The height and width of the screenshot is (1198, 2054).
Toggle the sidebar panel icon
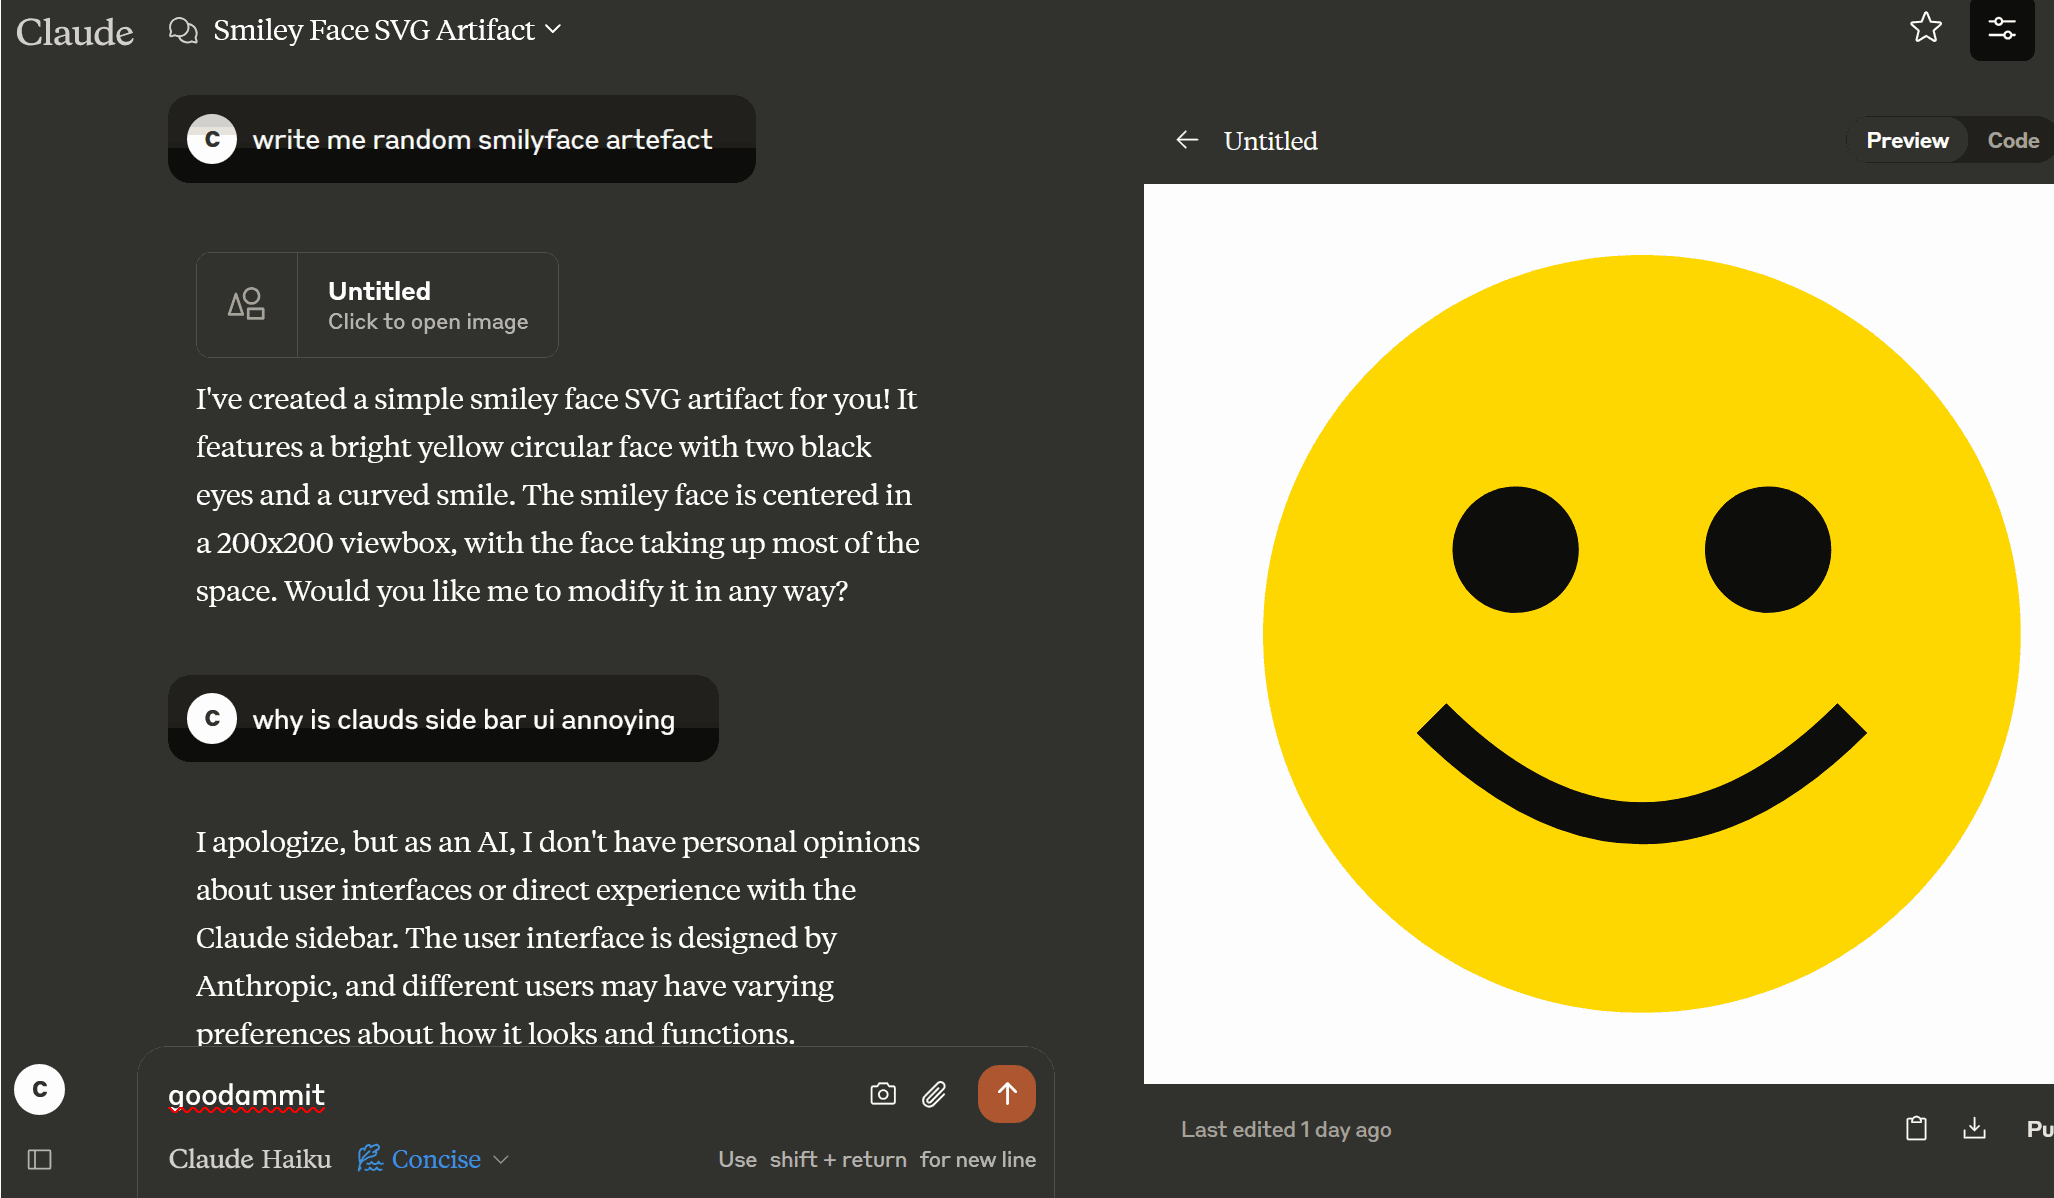(x=40, y=1159)
